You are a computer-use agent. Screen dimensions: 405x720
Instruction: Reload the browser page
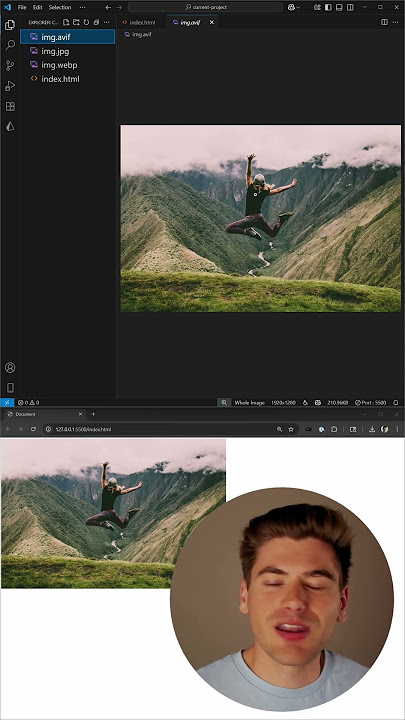click(x=33, y=429)
